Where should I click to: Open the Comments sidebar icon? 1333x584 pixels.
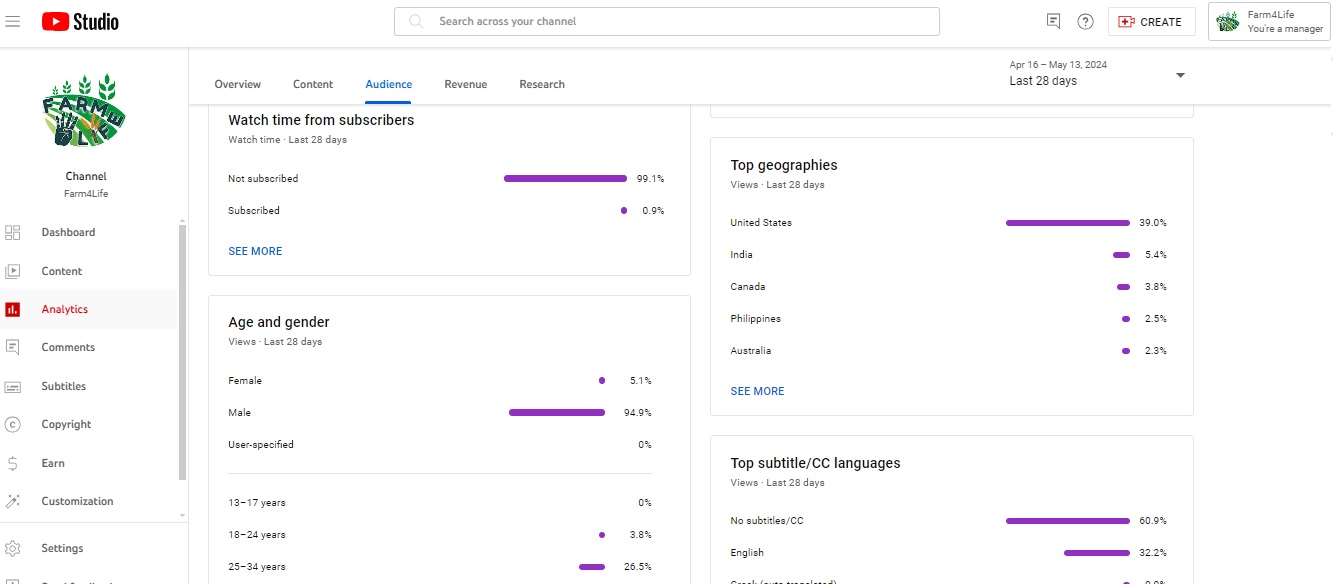[x=13, y=348]
